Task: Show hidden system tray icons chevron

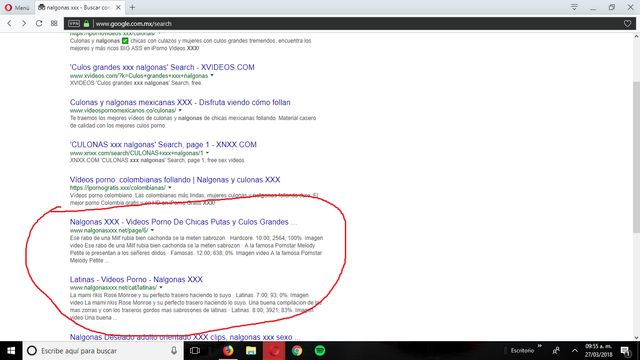Action: [x=575, y=351]
